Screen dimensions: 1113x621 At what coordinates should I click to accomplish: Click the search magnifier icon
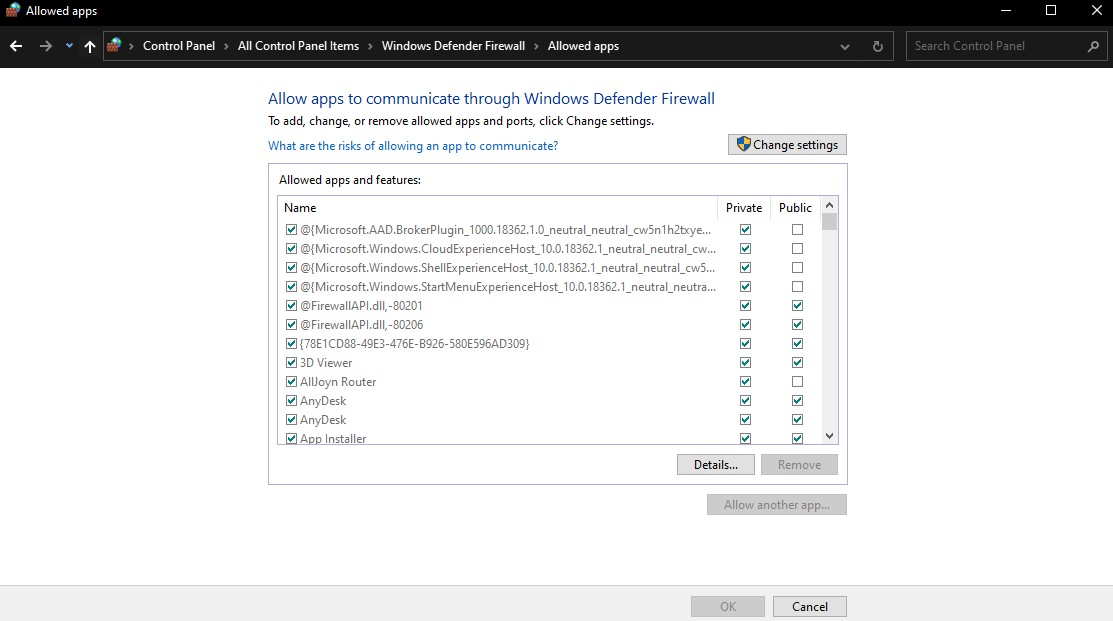[x=1092, y=46]
